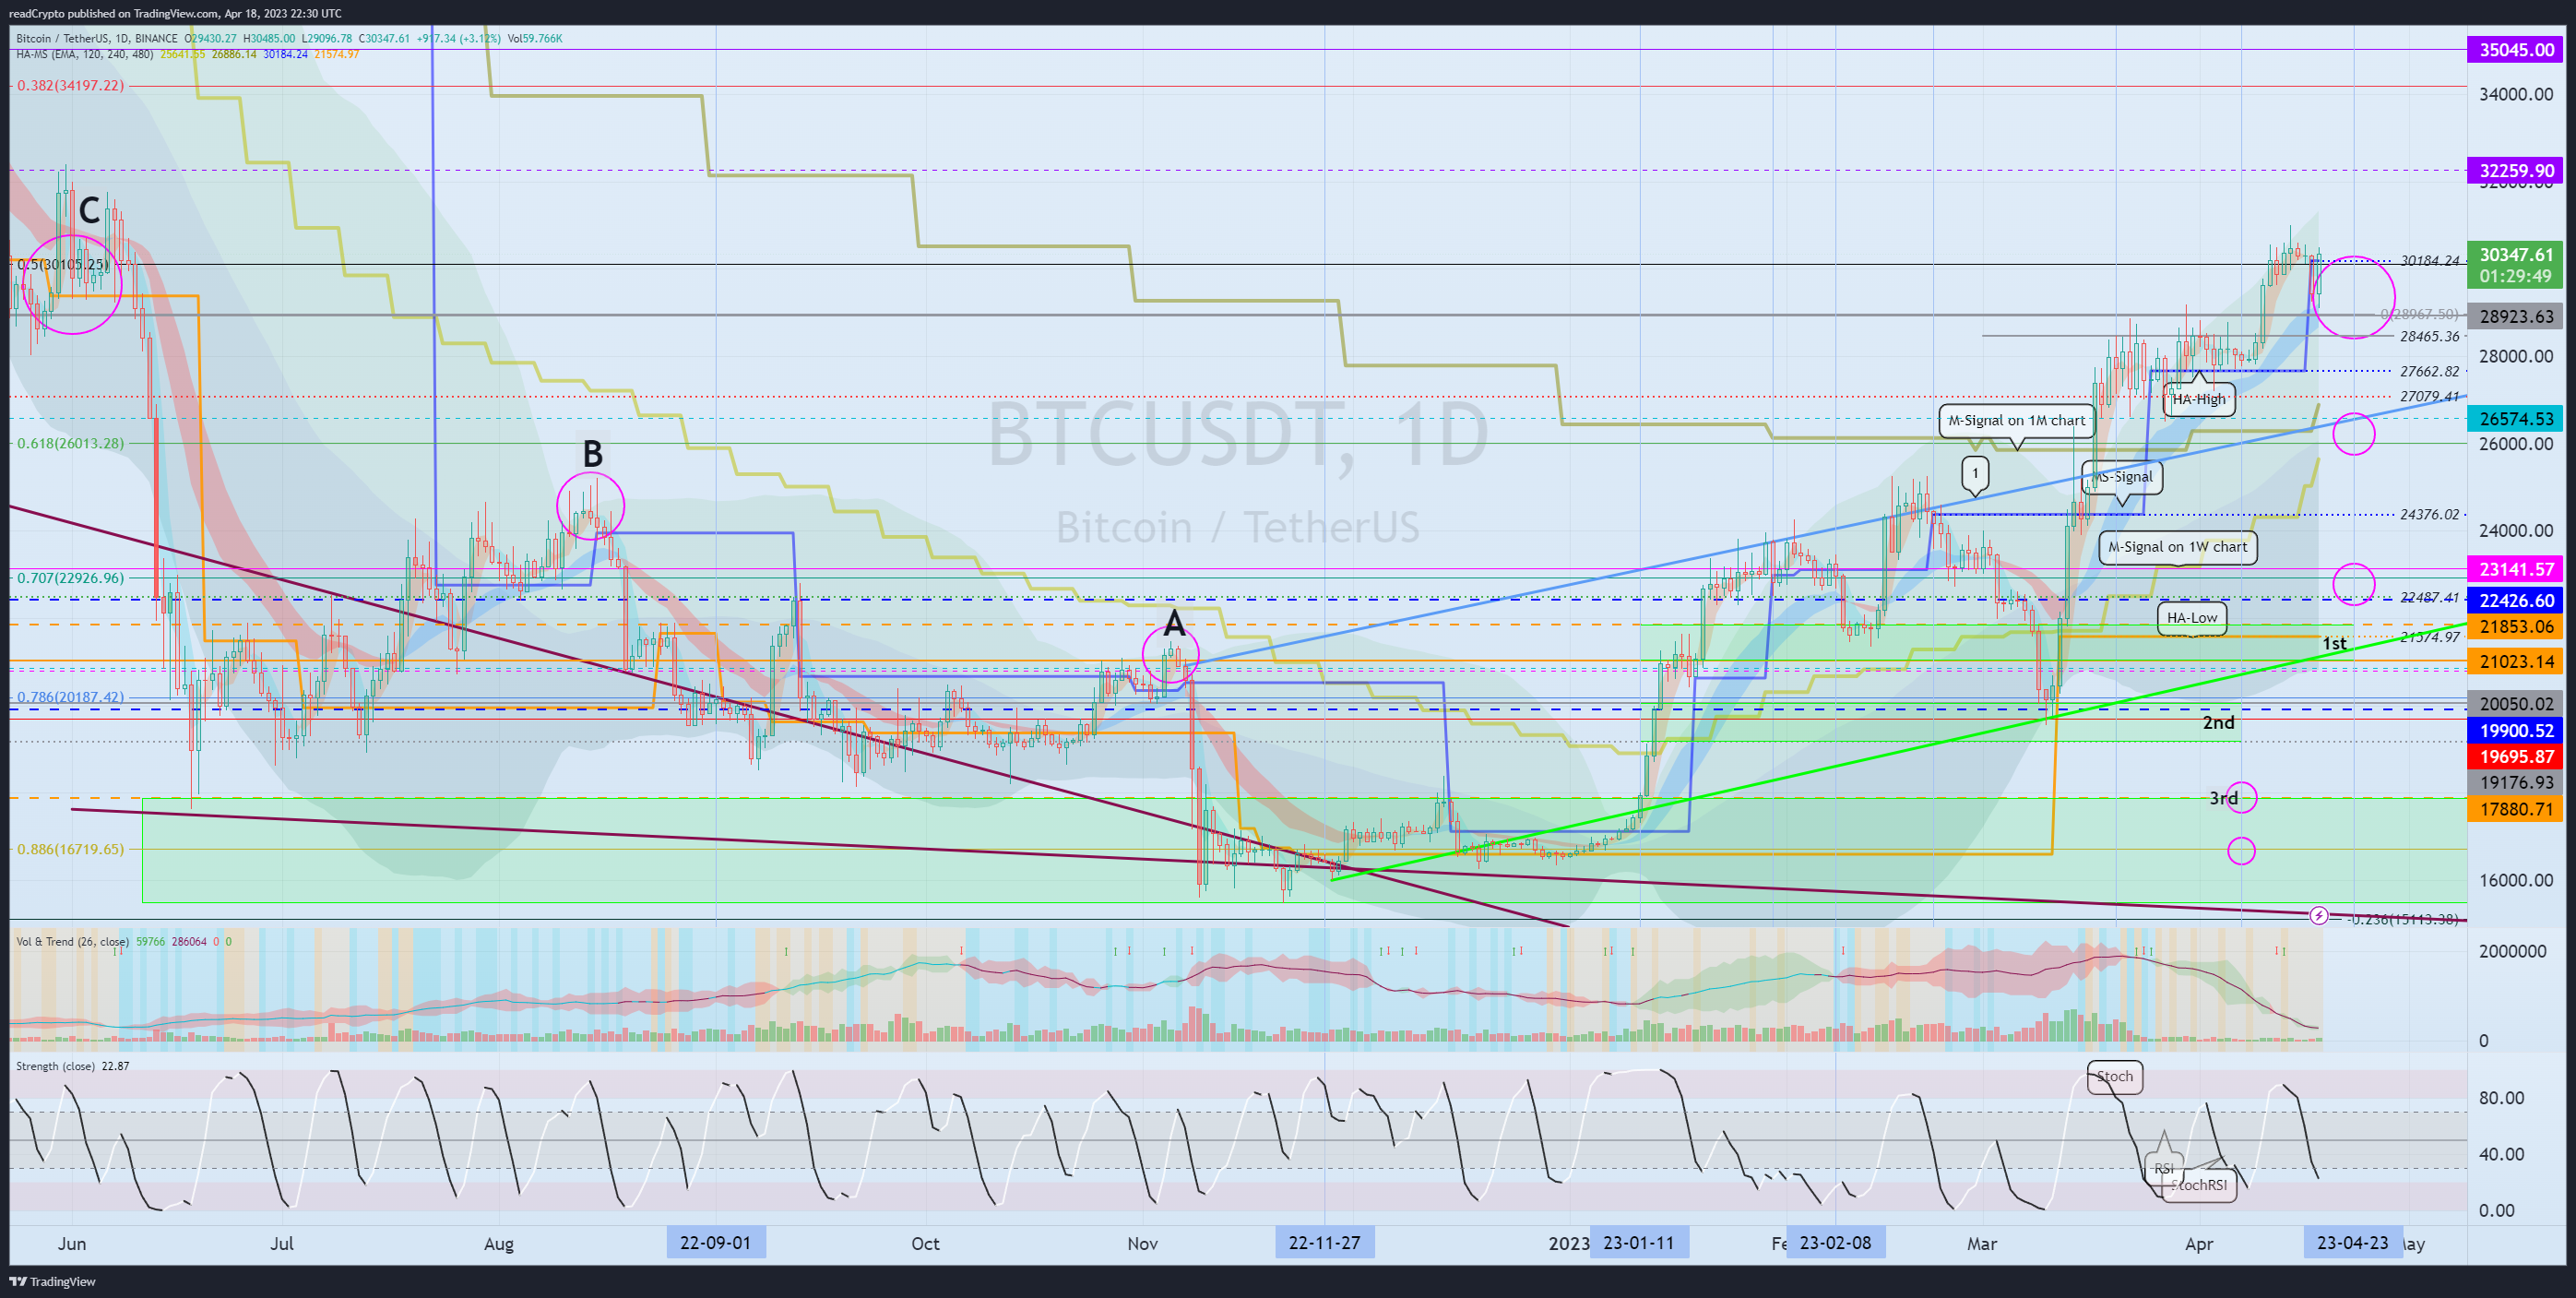Click the letter A wave label

[x=1174, y=623]
